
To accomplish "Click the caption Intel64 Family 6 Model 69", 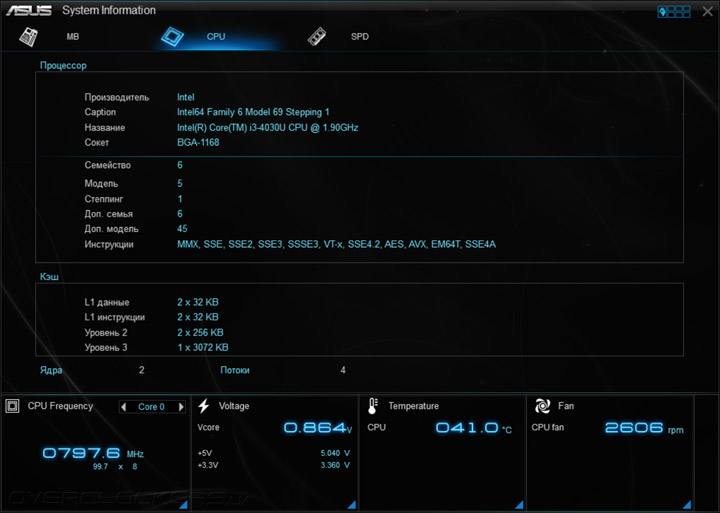I will pos(253,112).
